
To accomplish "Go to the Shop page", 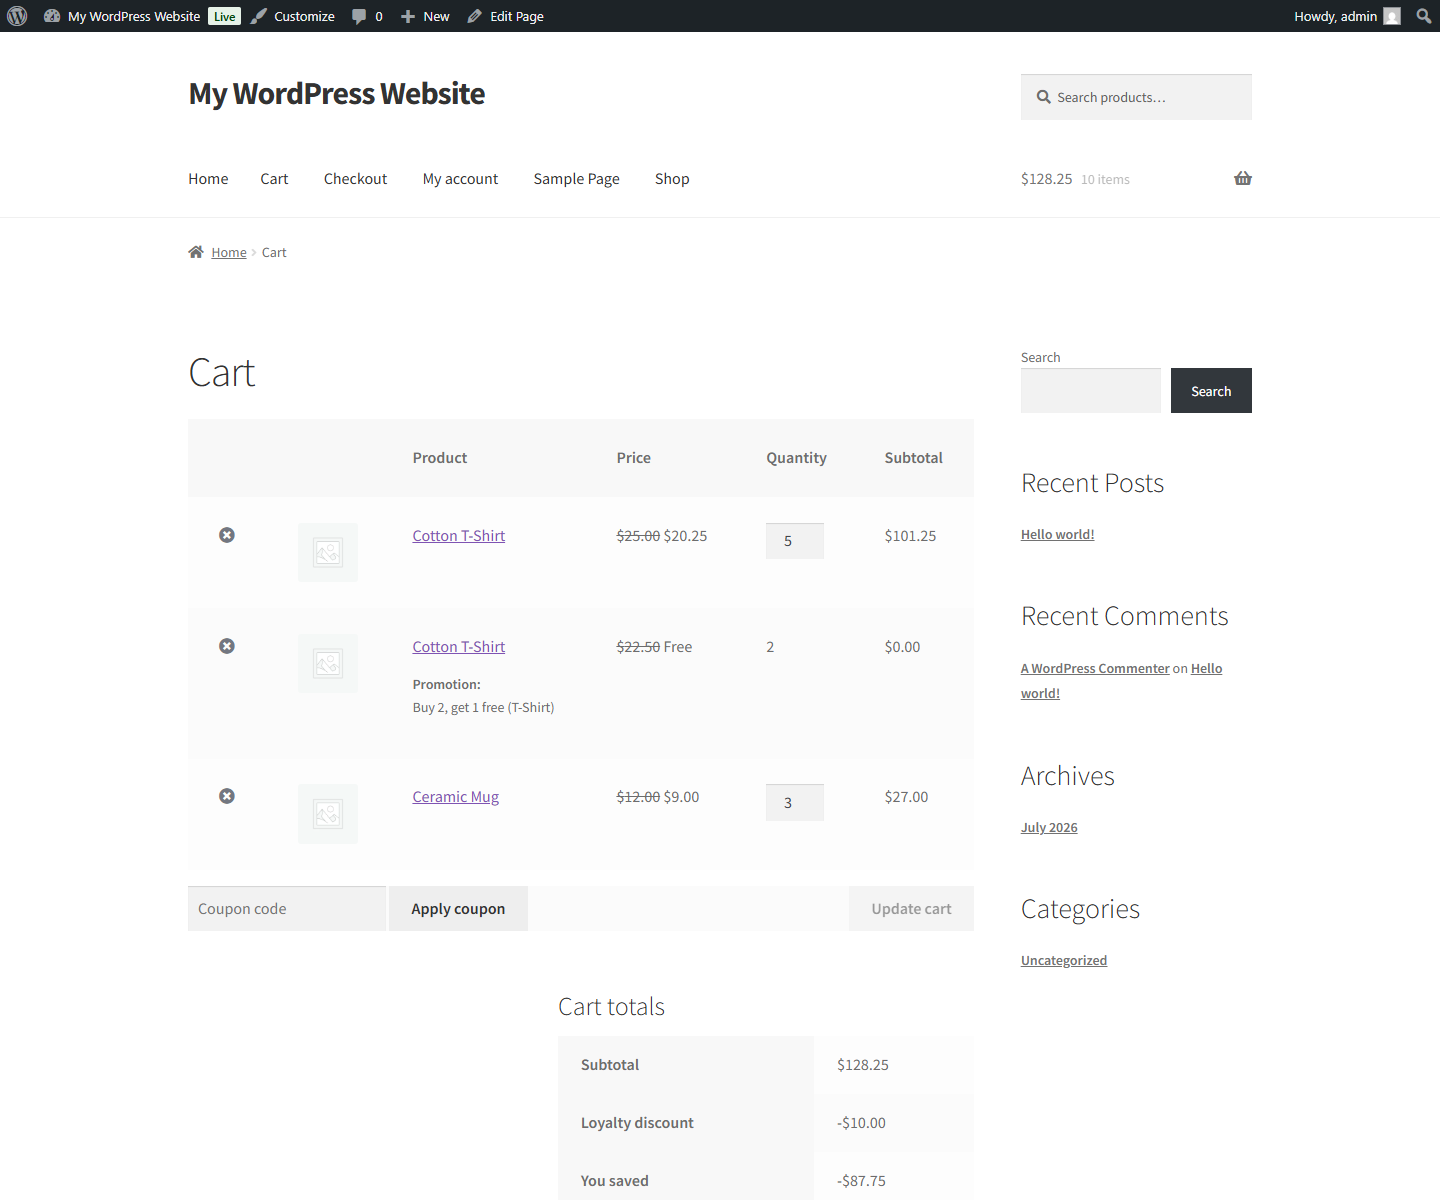I will coord(672,179).
